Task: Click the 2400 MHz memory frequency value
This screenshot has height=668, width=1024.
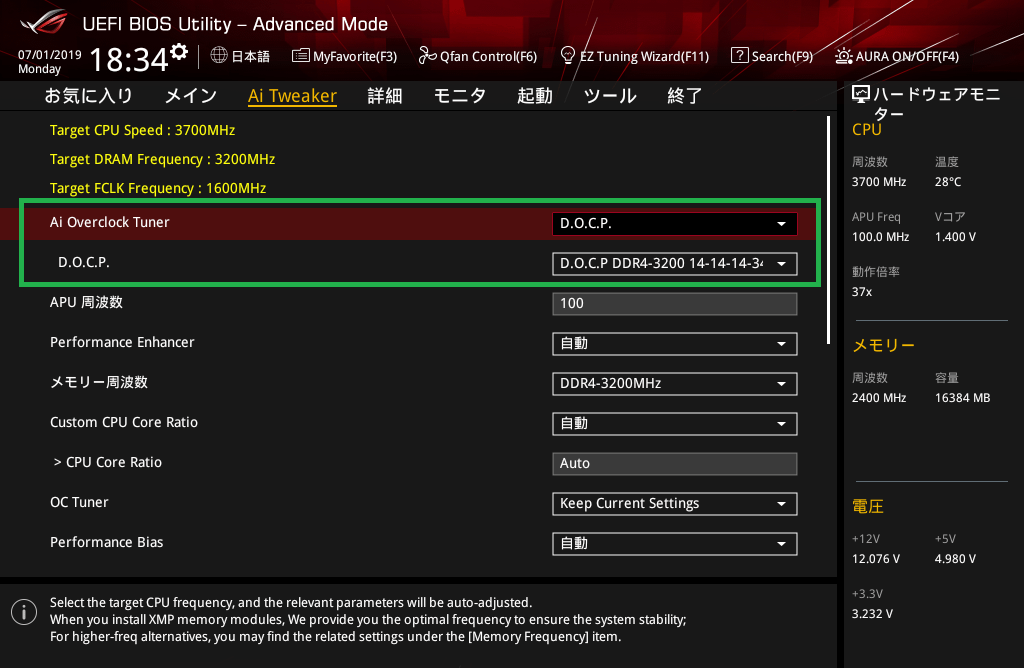Action: point(879,398)
